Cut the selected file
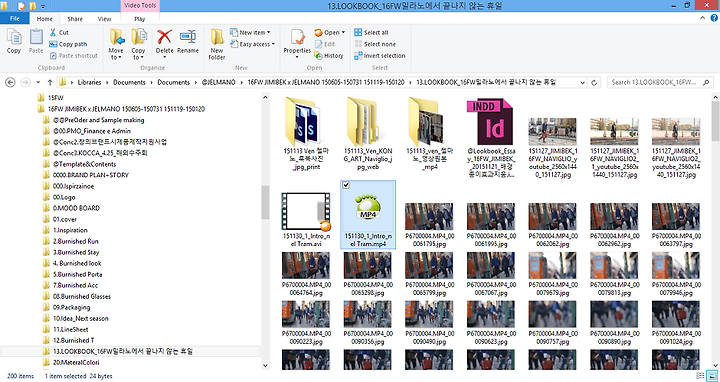Image resolution: width=720 pixels, height=382 pixels. pos(59,33)
